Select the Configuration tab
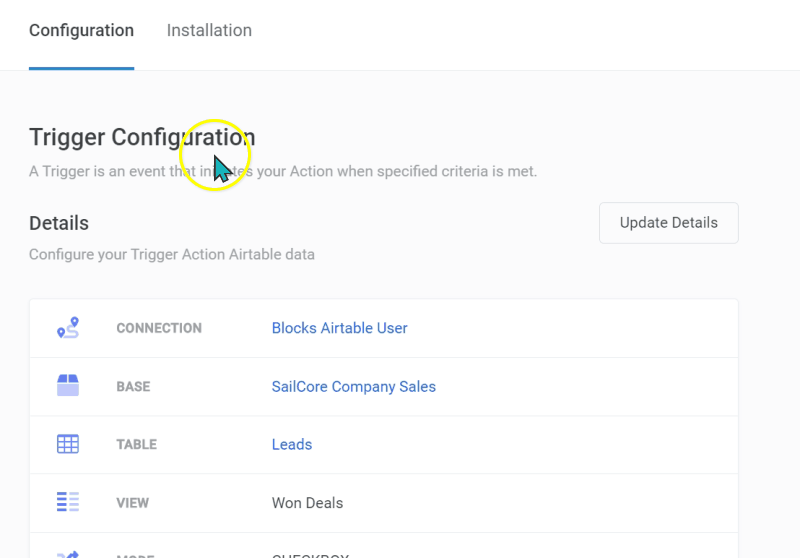 coord(81,30)
